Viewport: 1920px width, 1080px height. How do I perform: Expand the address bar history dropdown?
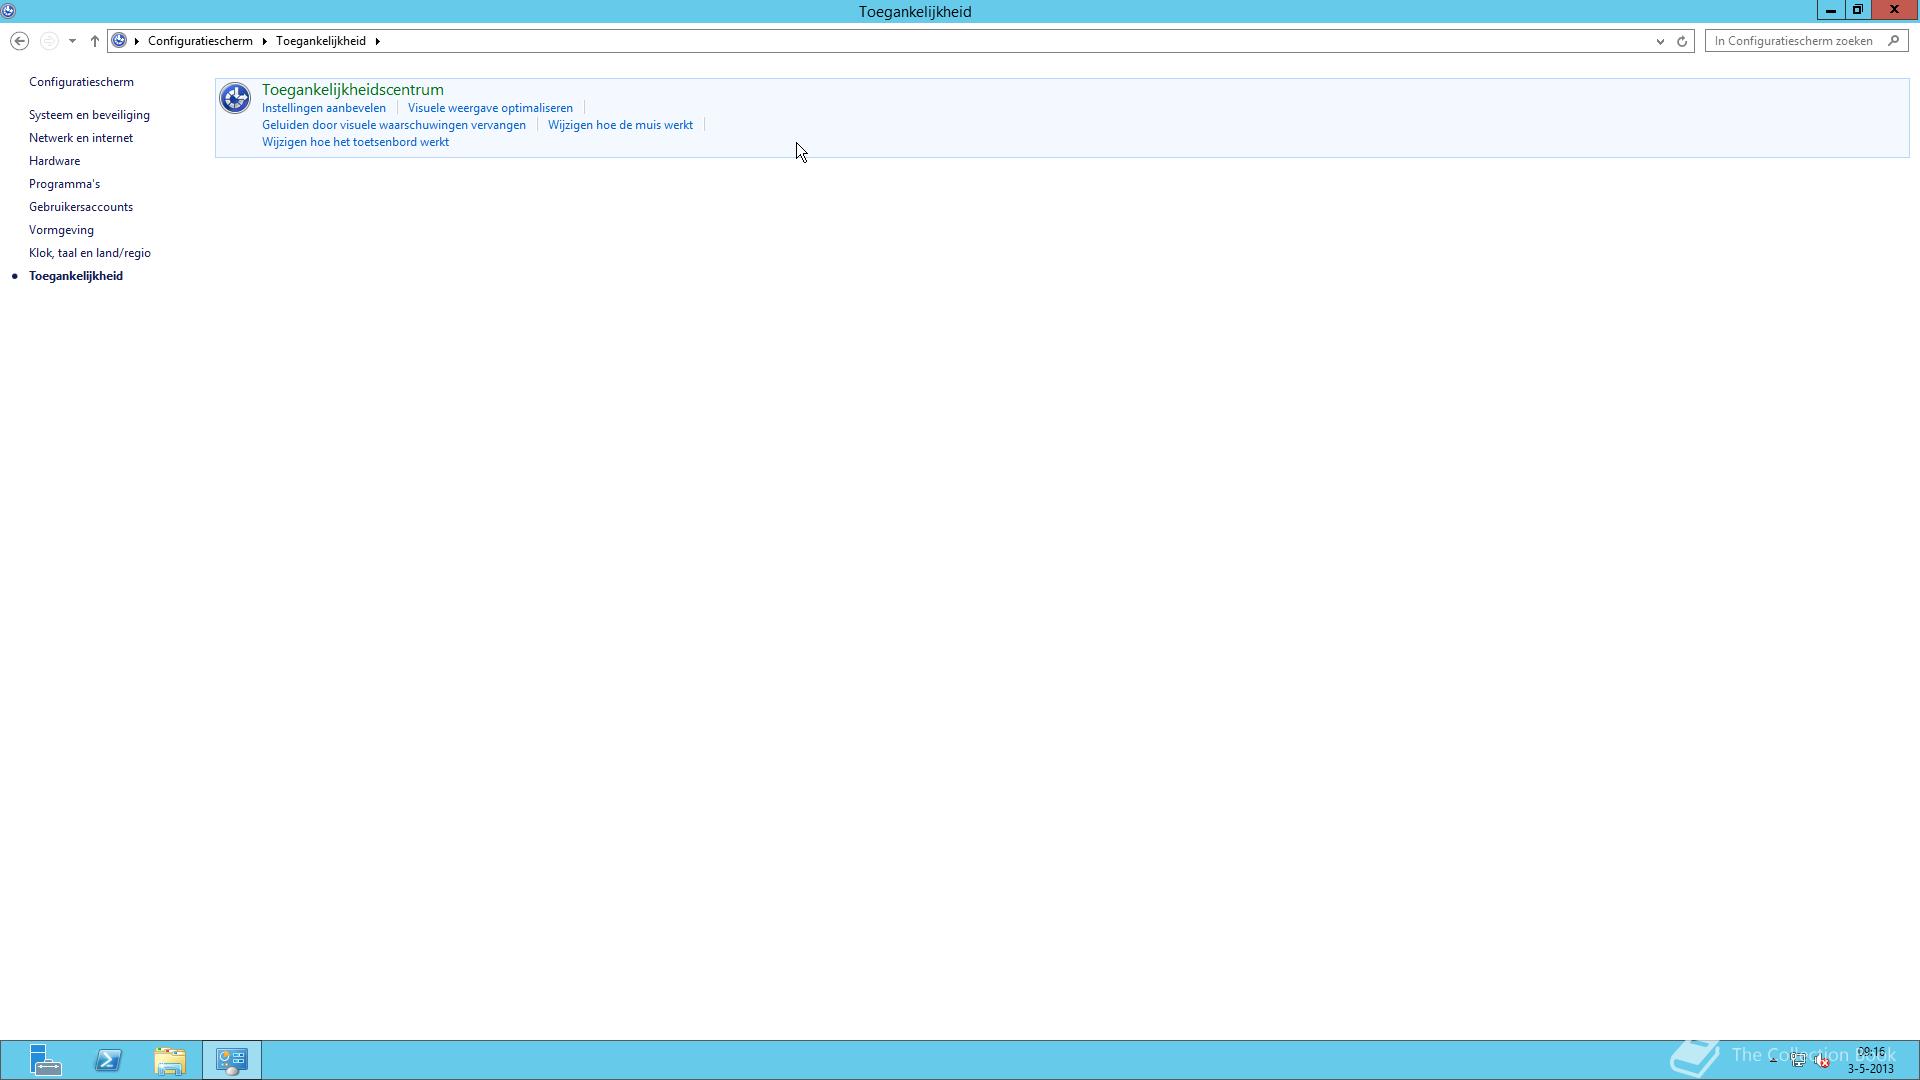point(1660,41)
